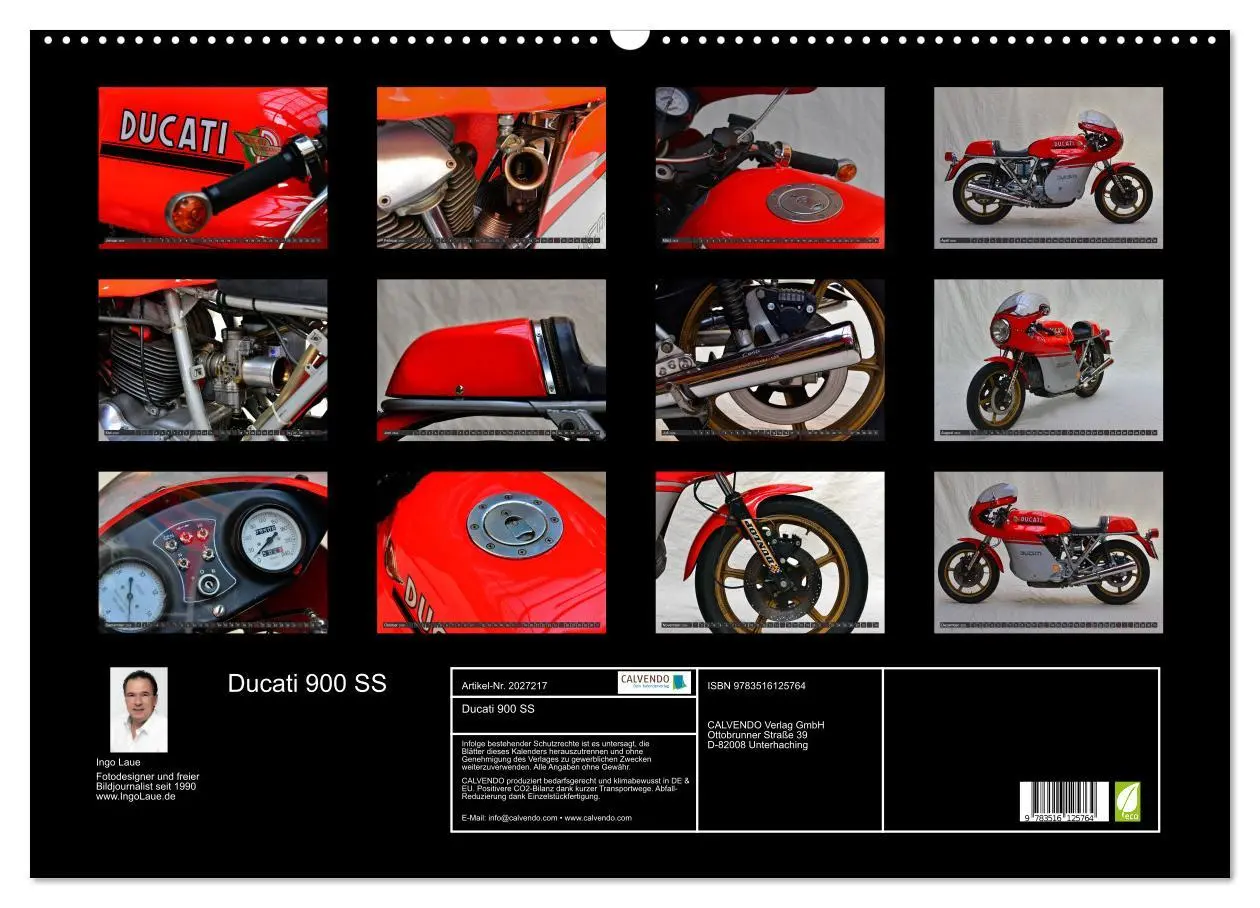Click the CALVENDO produziert bedarfsgerecht paragraph
This screenshot has height=908, width=1260.
click(575, 788)
